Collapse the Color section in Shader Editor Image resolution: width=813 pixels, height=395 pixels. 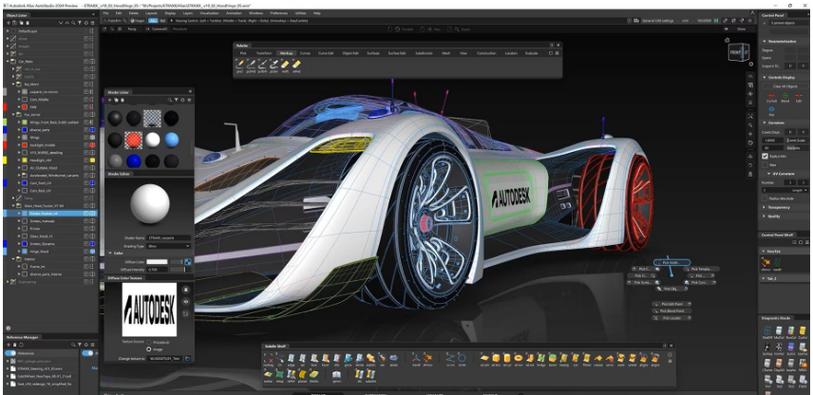click(x=110, y=253)
